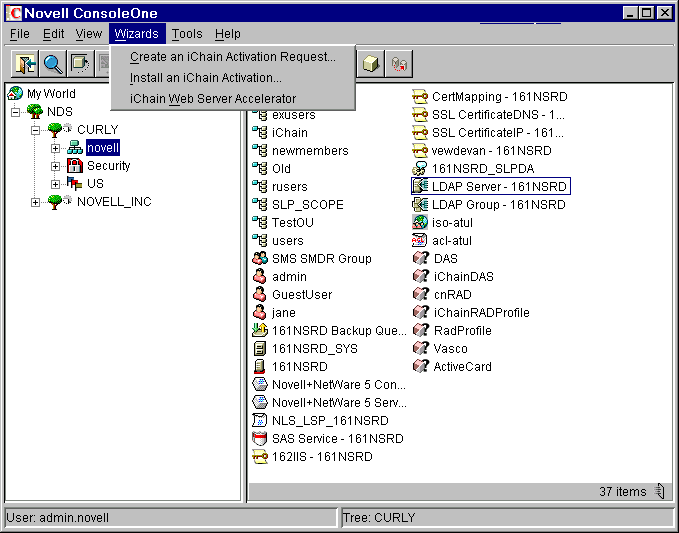Collapse the CURLY tree node
Screen dimensions: 679x533
[x=36, y=130]
